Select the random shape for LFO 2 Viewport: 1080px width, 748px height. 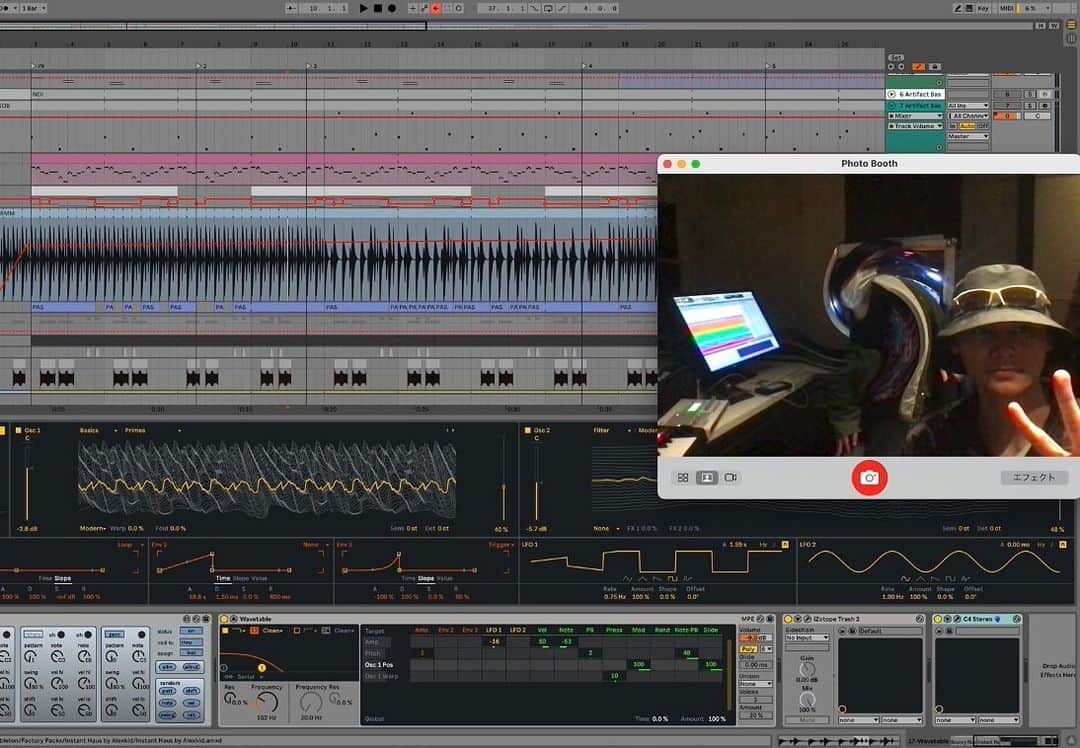tap(966, 578)
